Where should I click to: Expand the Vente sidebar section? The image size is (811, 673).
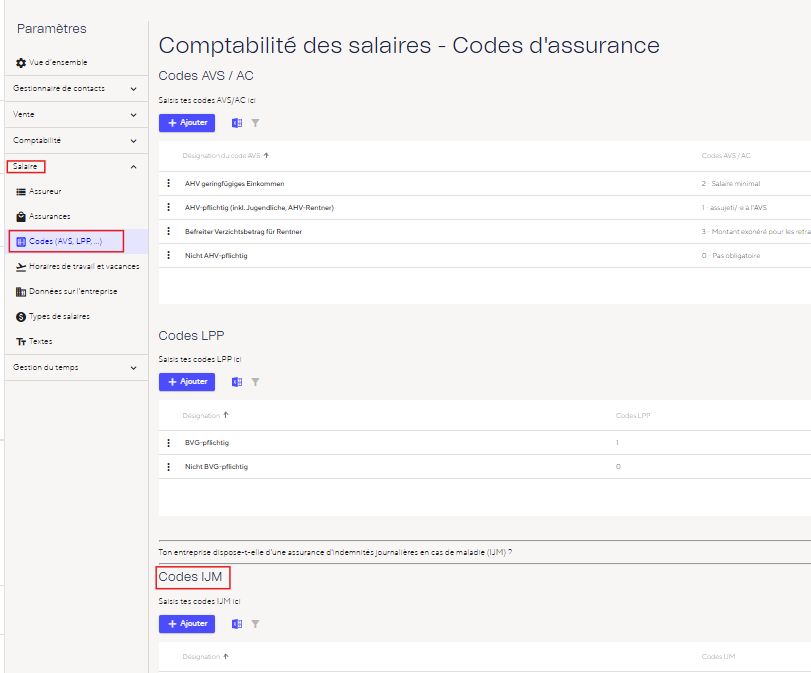pos(134,115)
